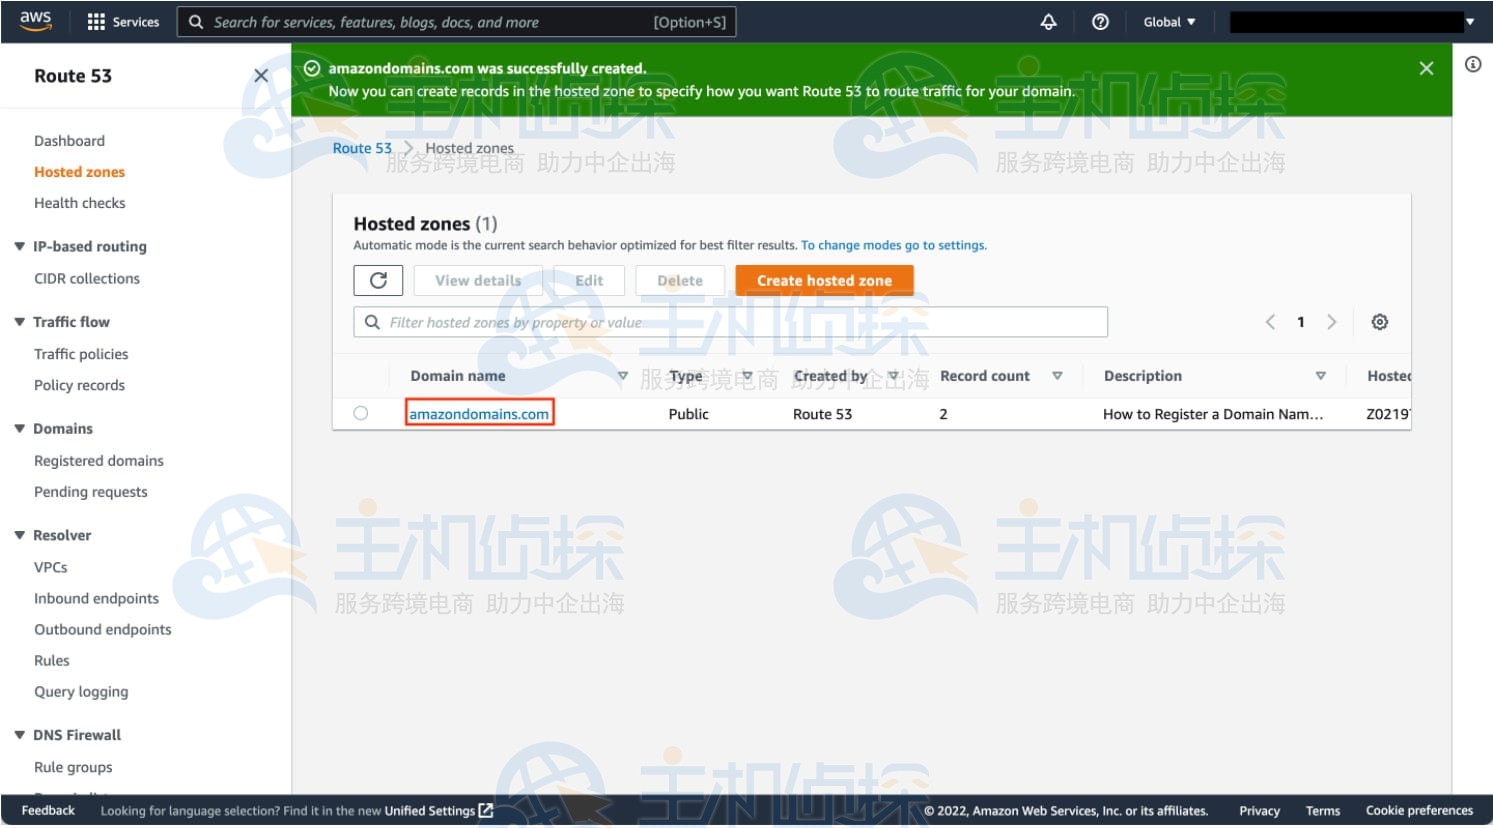Click the refresh hosted zones button
Screen dimensions: 1493x828
(x=378, y=281)
